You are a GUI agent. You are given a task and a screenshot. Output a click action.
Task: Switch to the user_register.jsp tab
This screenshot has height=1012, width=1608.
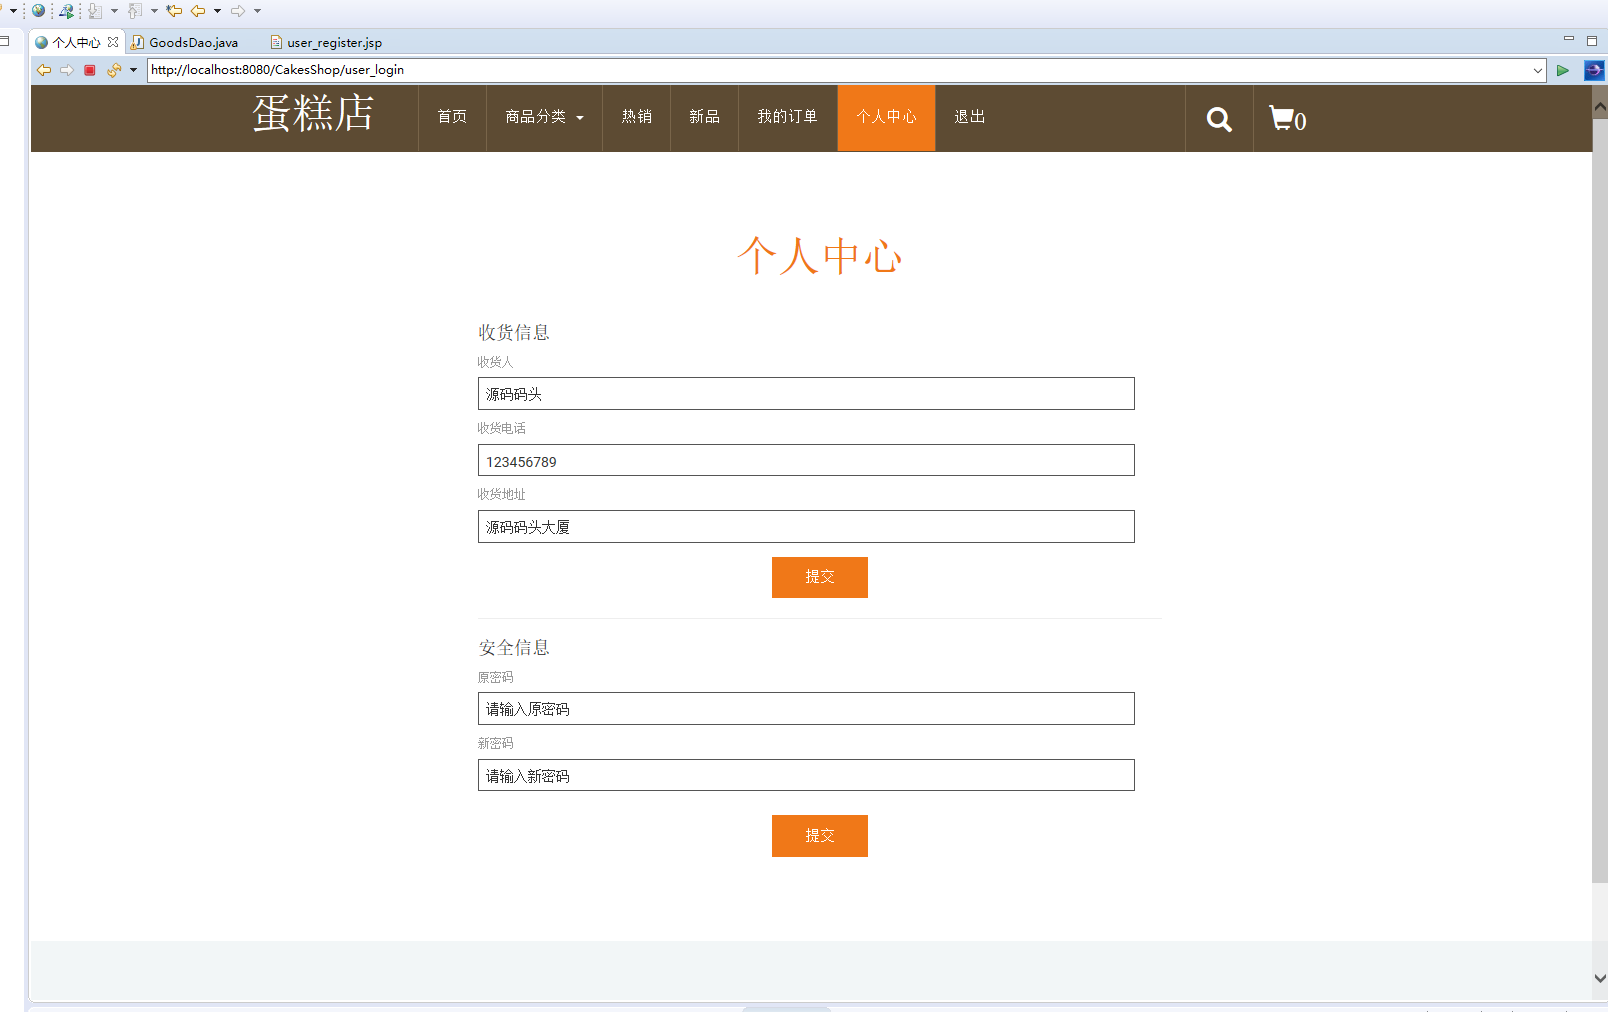(x=333, y=42)
